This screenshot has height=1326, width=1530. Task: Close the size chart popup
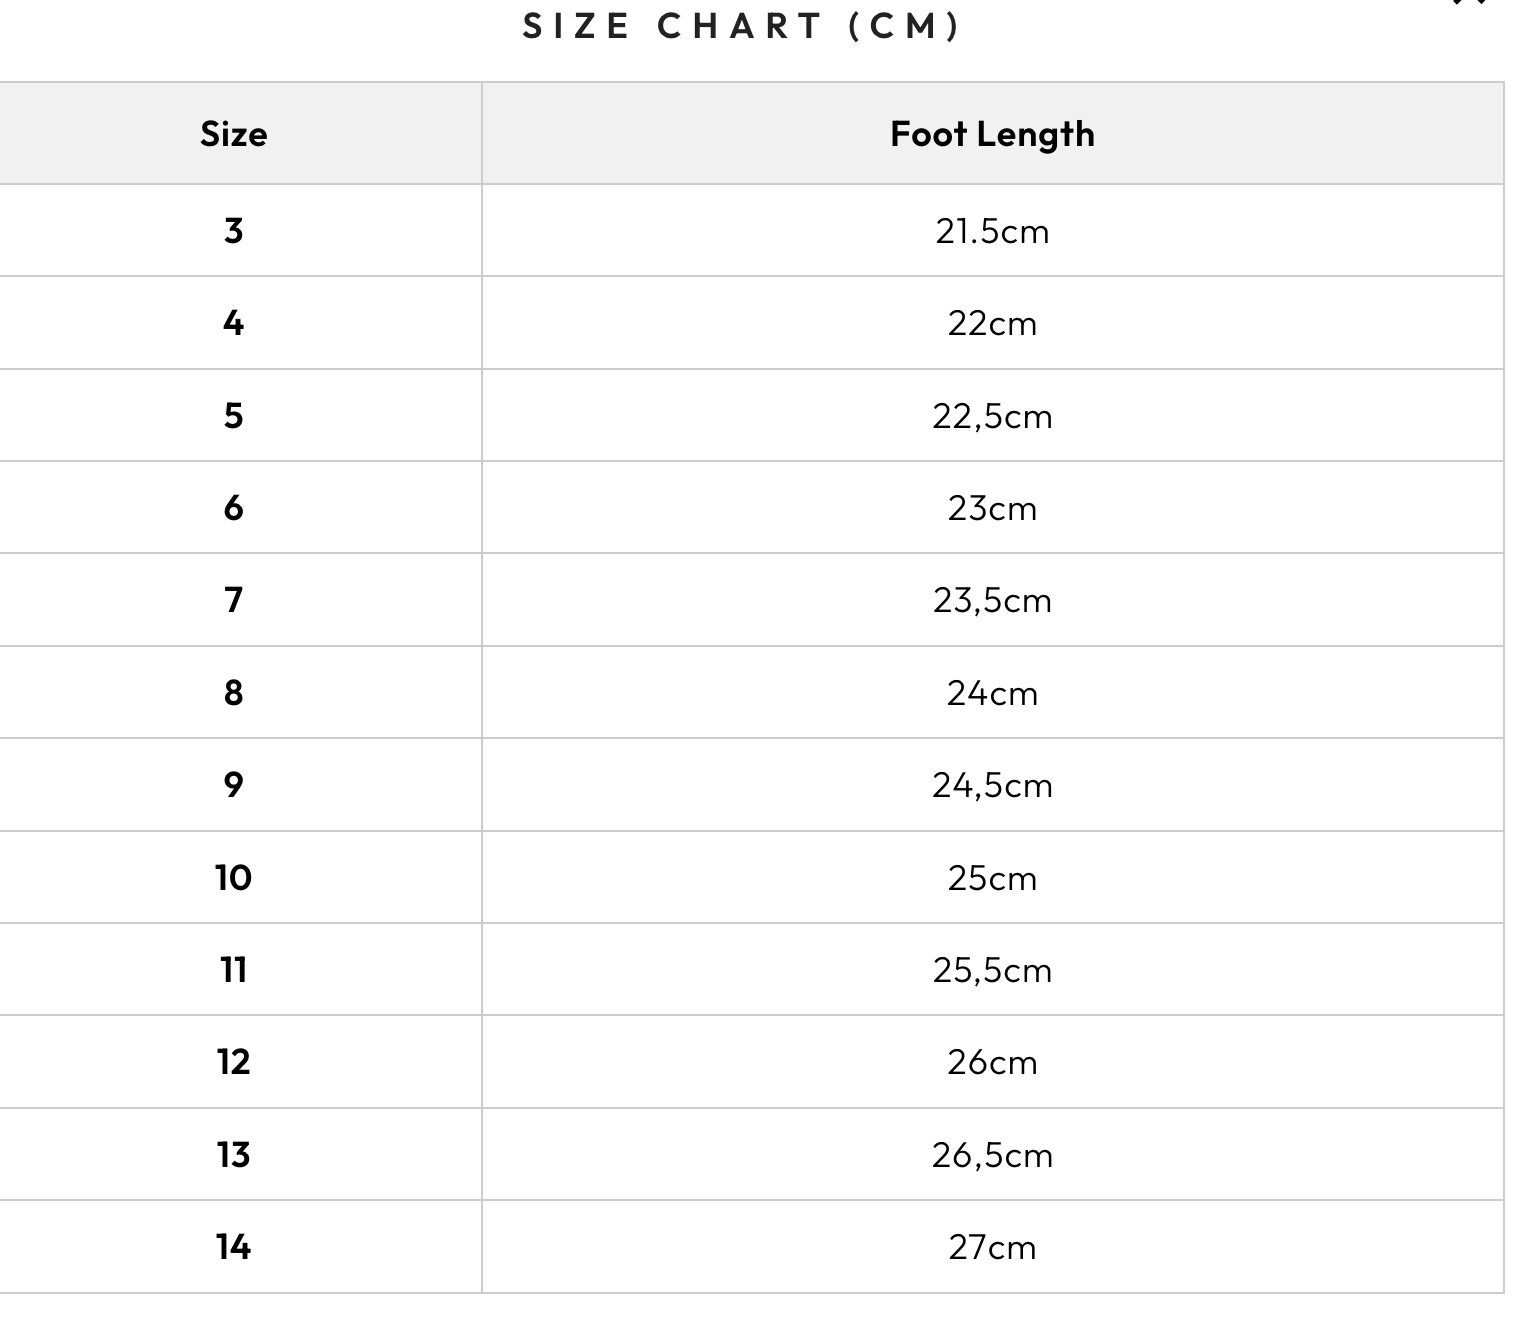coord(1470,3)
